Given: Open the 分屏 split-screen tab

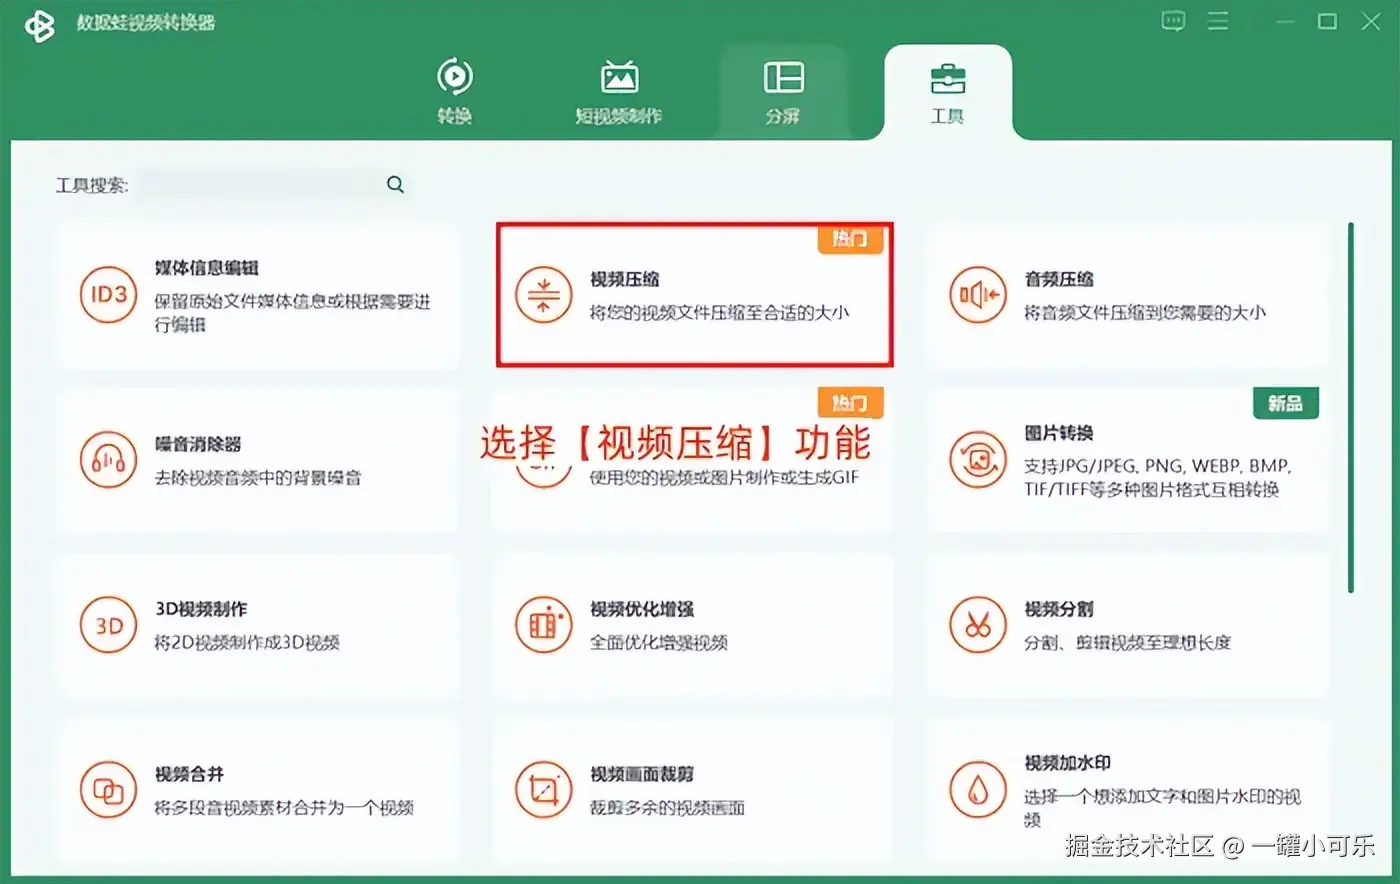Looking at the screenshot, I should click(783, 91).
